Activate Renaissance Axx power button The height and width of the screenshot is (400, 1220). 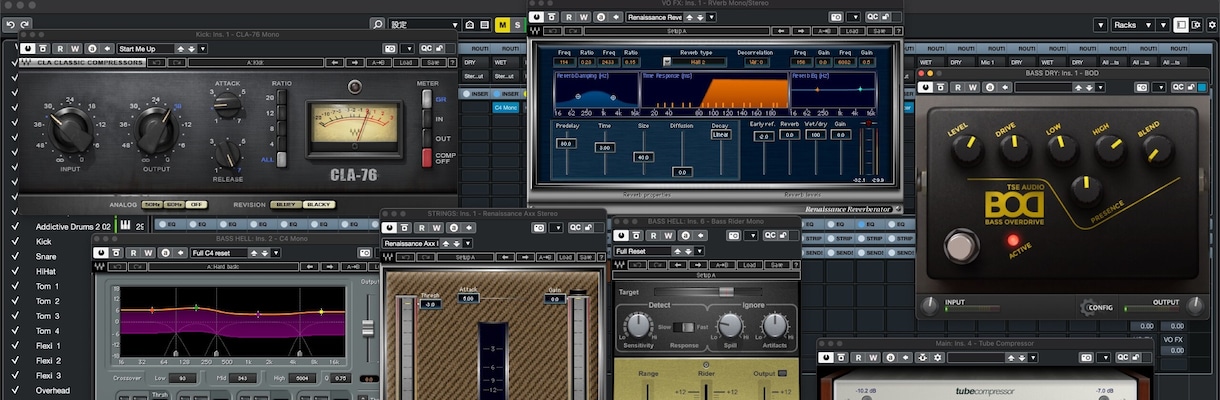point(391,228)
